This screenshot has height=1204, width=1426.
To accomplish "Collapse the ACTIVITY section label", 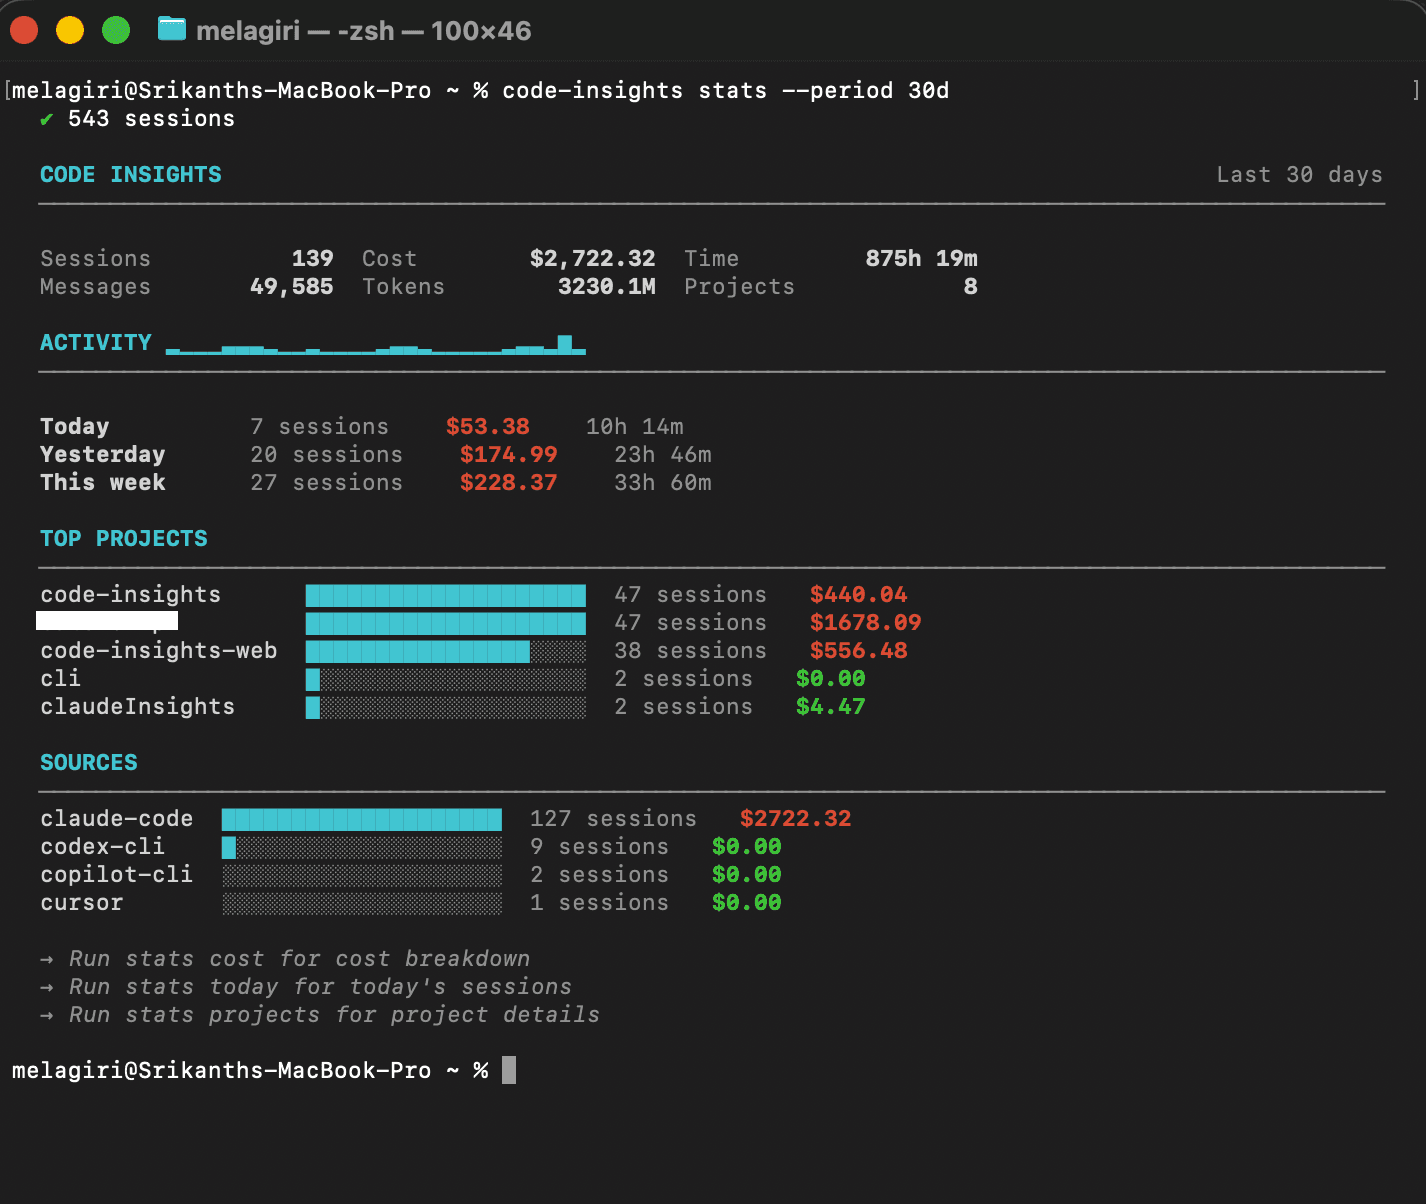I will pyautogui.click(x=96, y=342).
